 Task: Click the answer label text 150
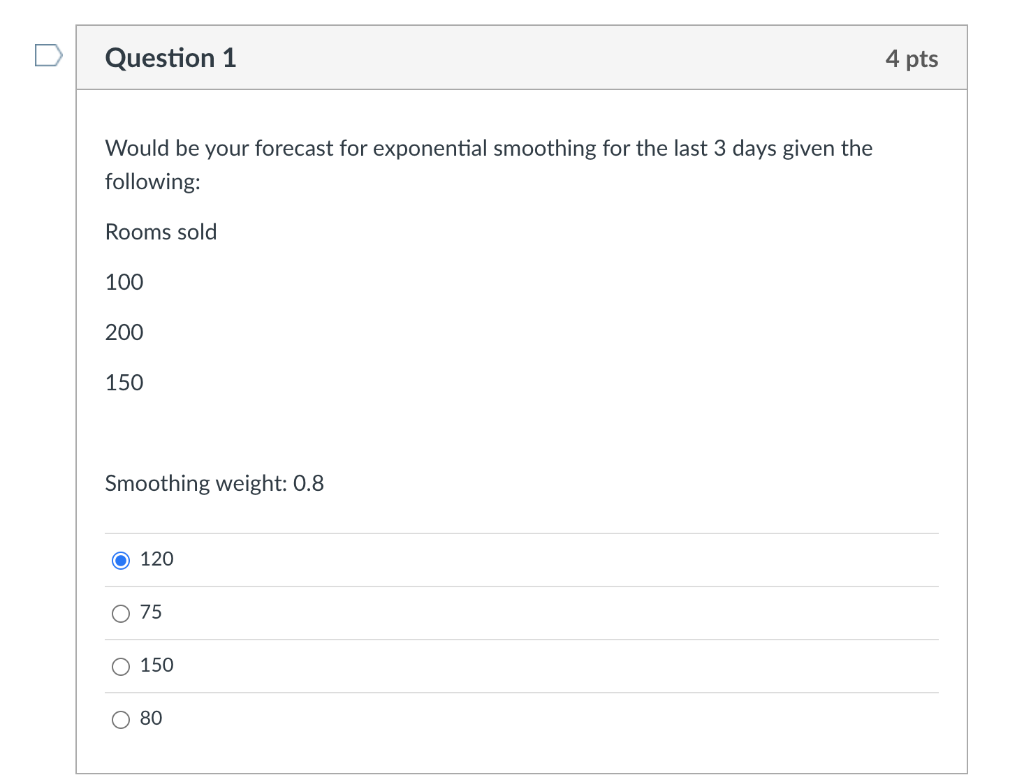tap(157, 665)
